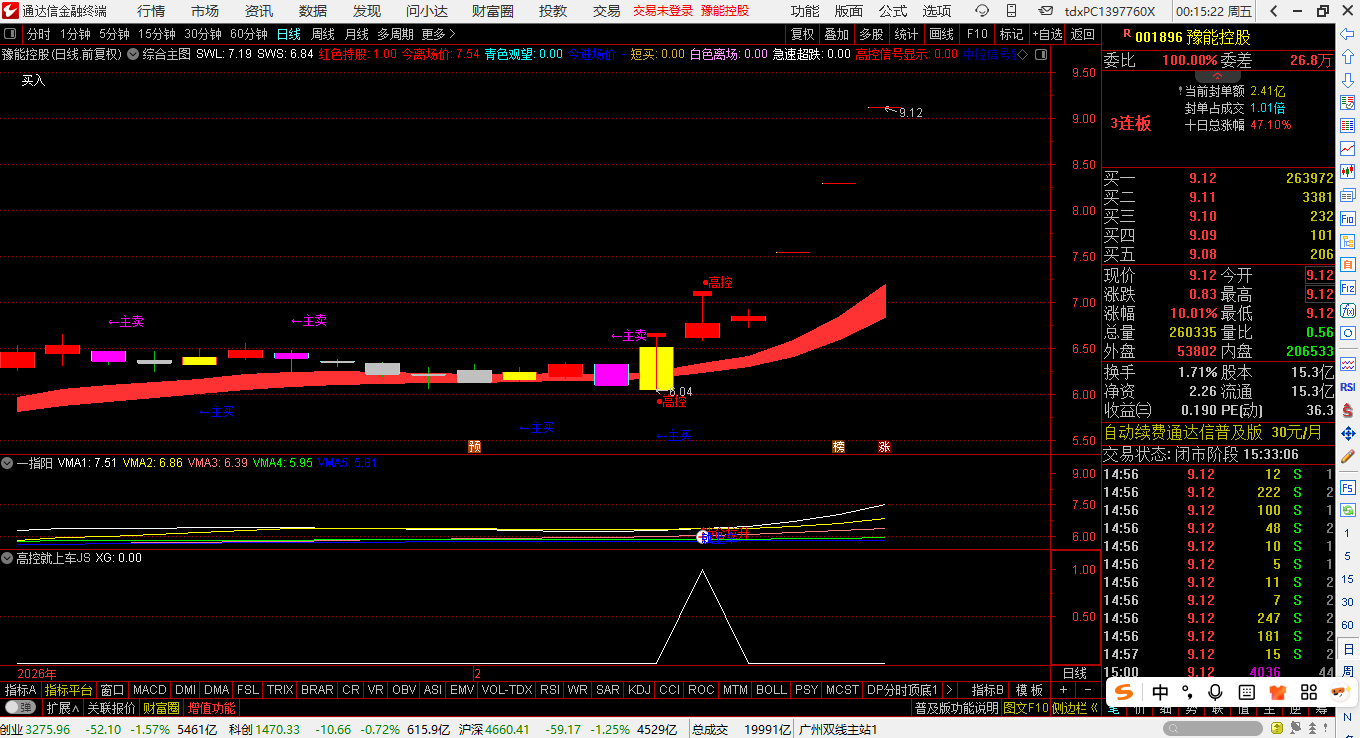Click the F10 sidebar icon

coord(1347,218)
